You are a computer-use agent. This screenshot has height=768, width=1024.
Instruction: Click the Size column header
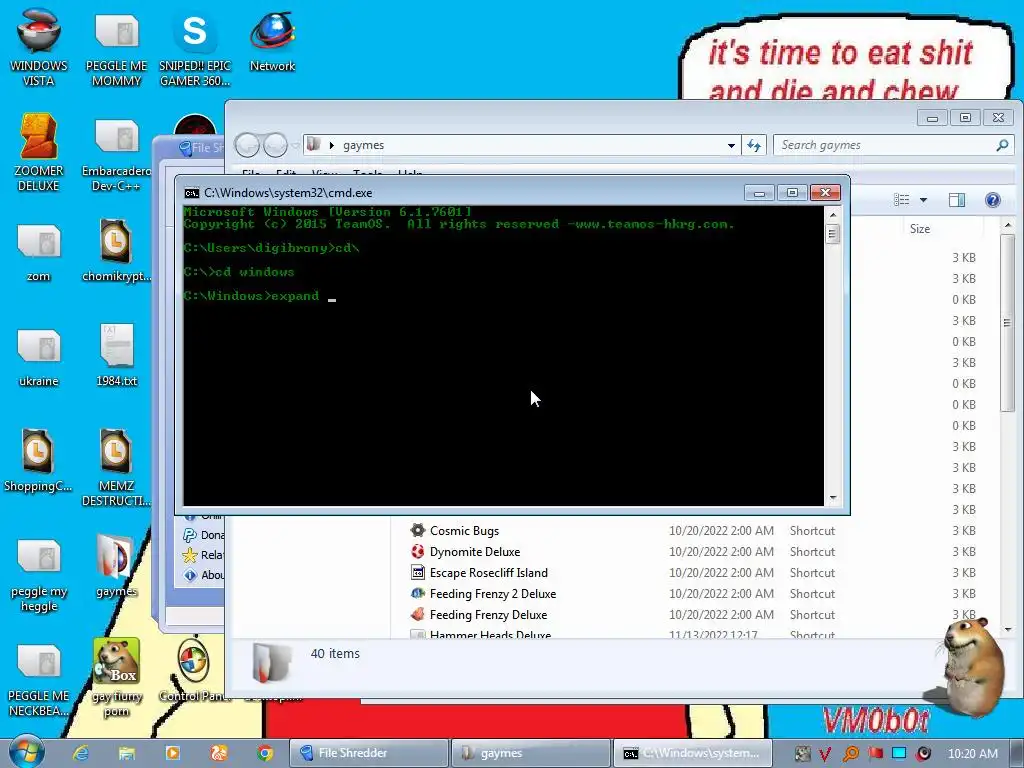point(920,229)
